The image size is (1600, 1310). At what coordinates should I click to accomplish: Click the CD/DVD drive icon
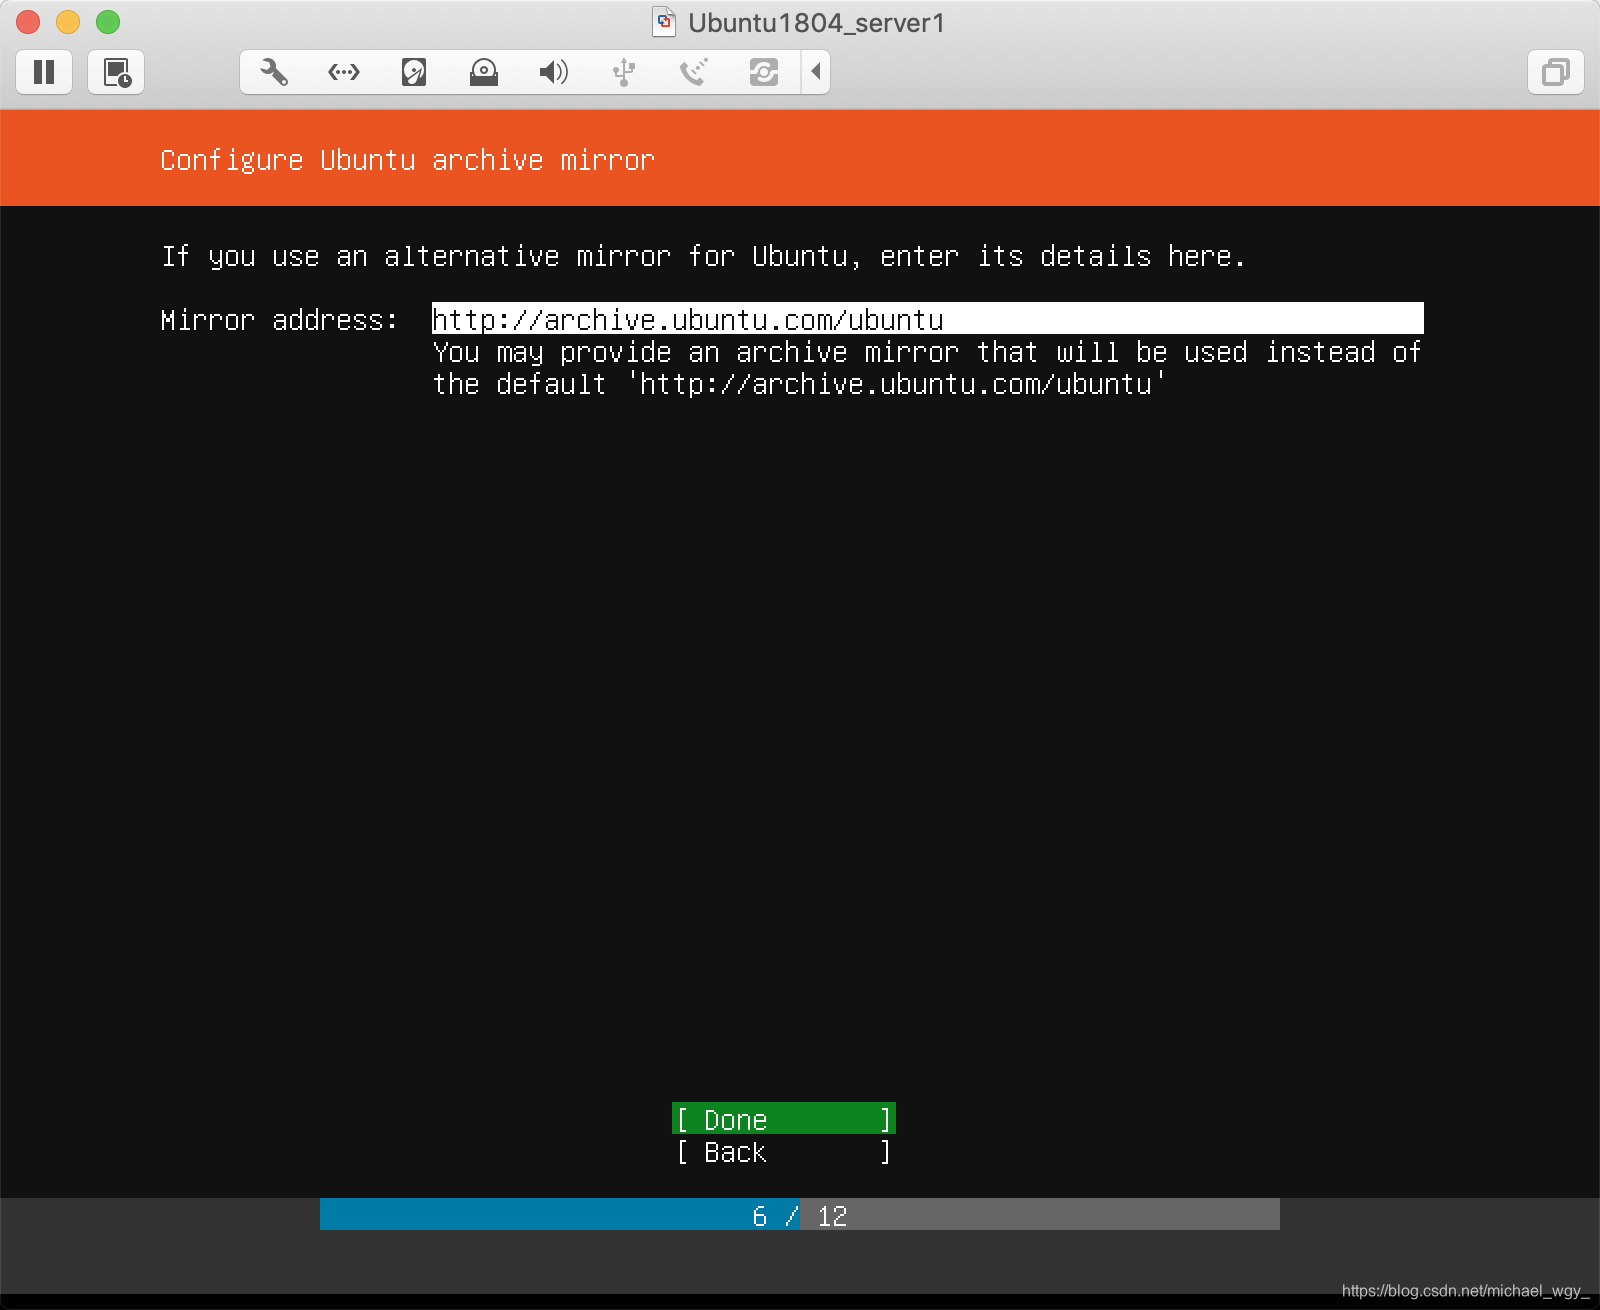click(x=484, y=72)
